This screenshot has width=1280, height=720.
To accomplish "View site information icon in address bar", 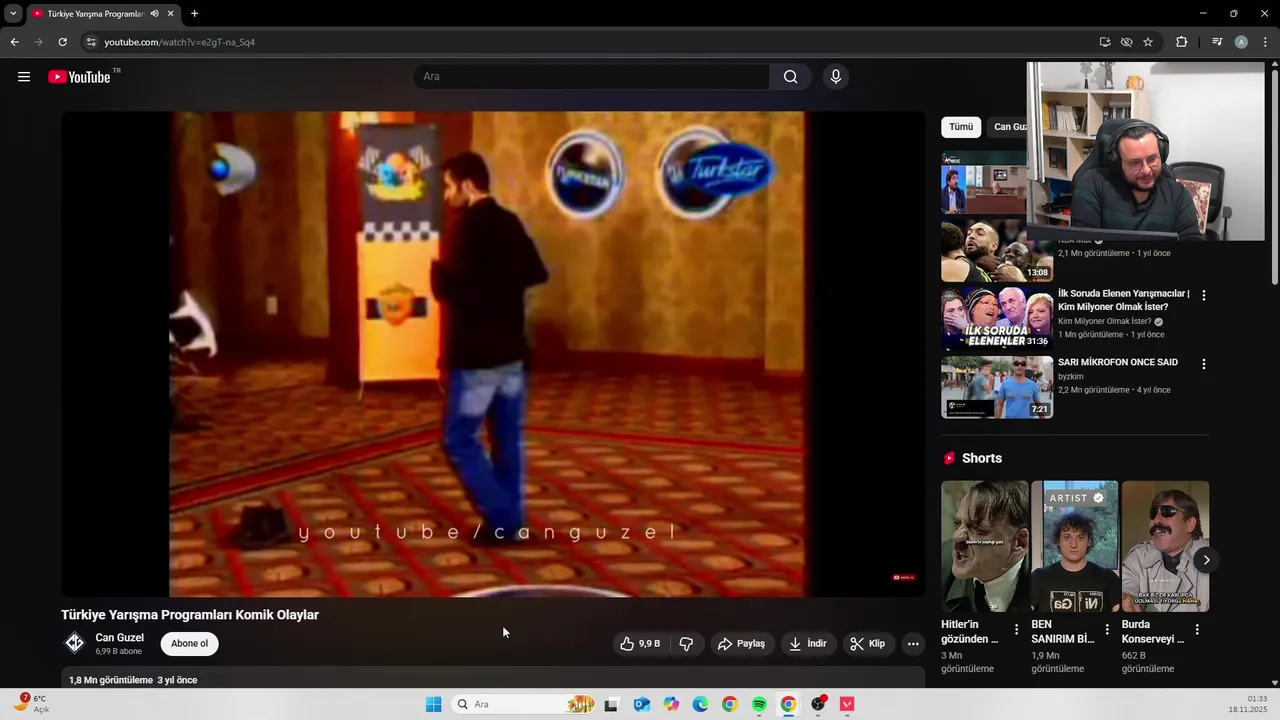I will pyautogui.click(x=91, y=42).
